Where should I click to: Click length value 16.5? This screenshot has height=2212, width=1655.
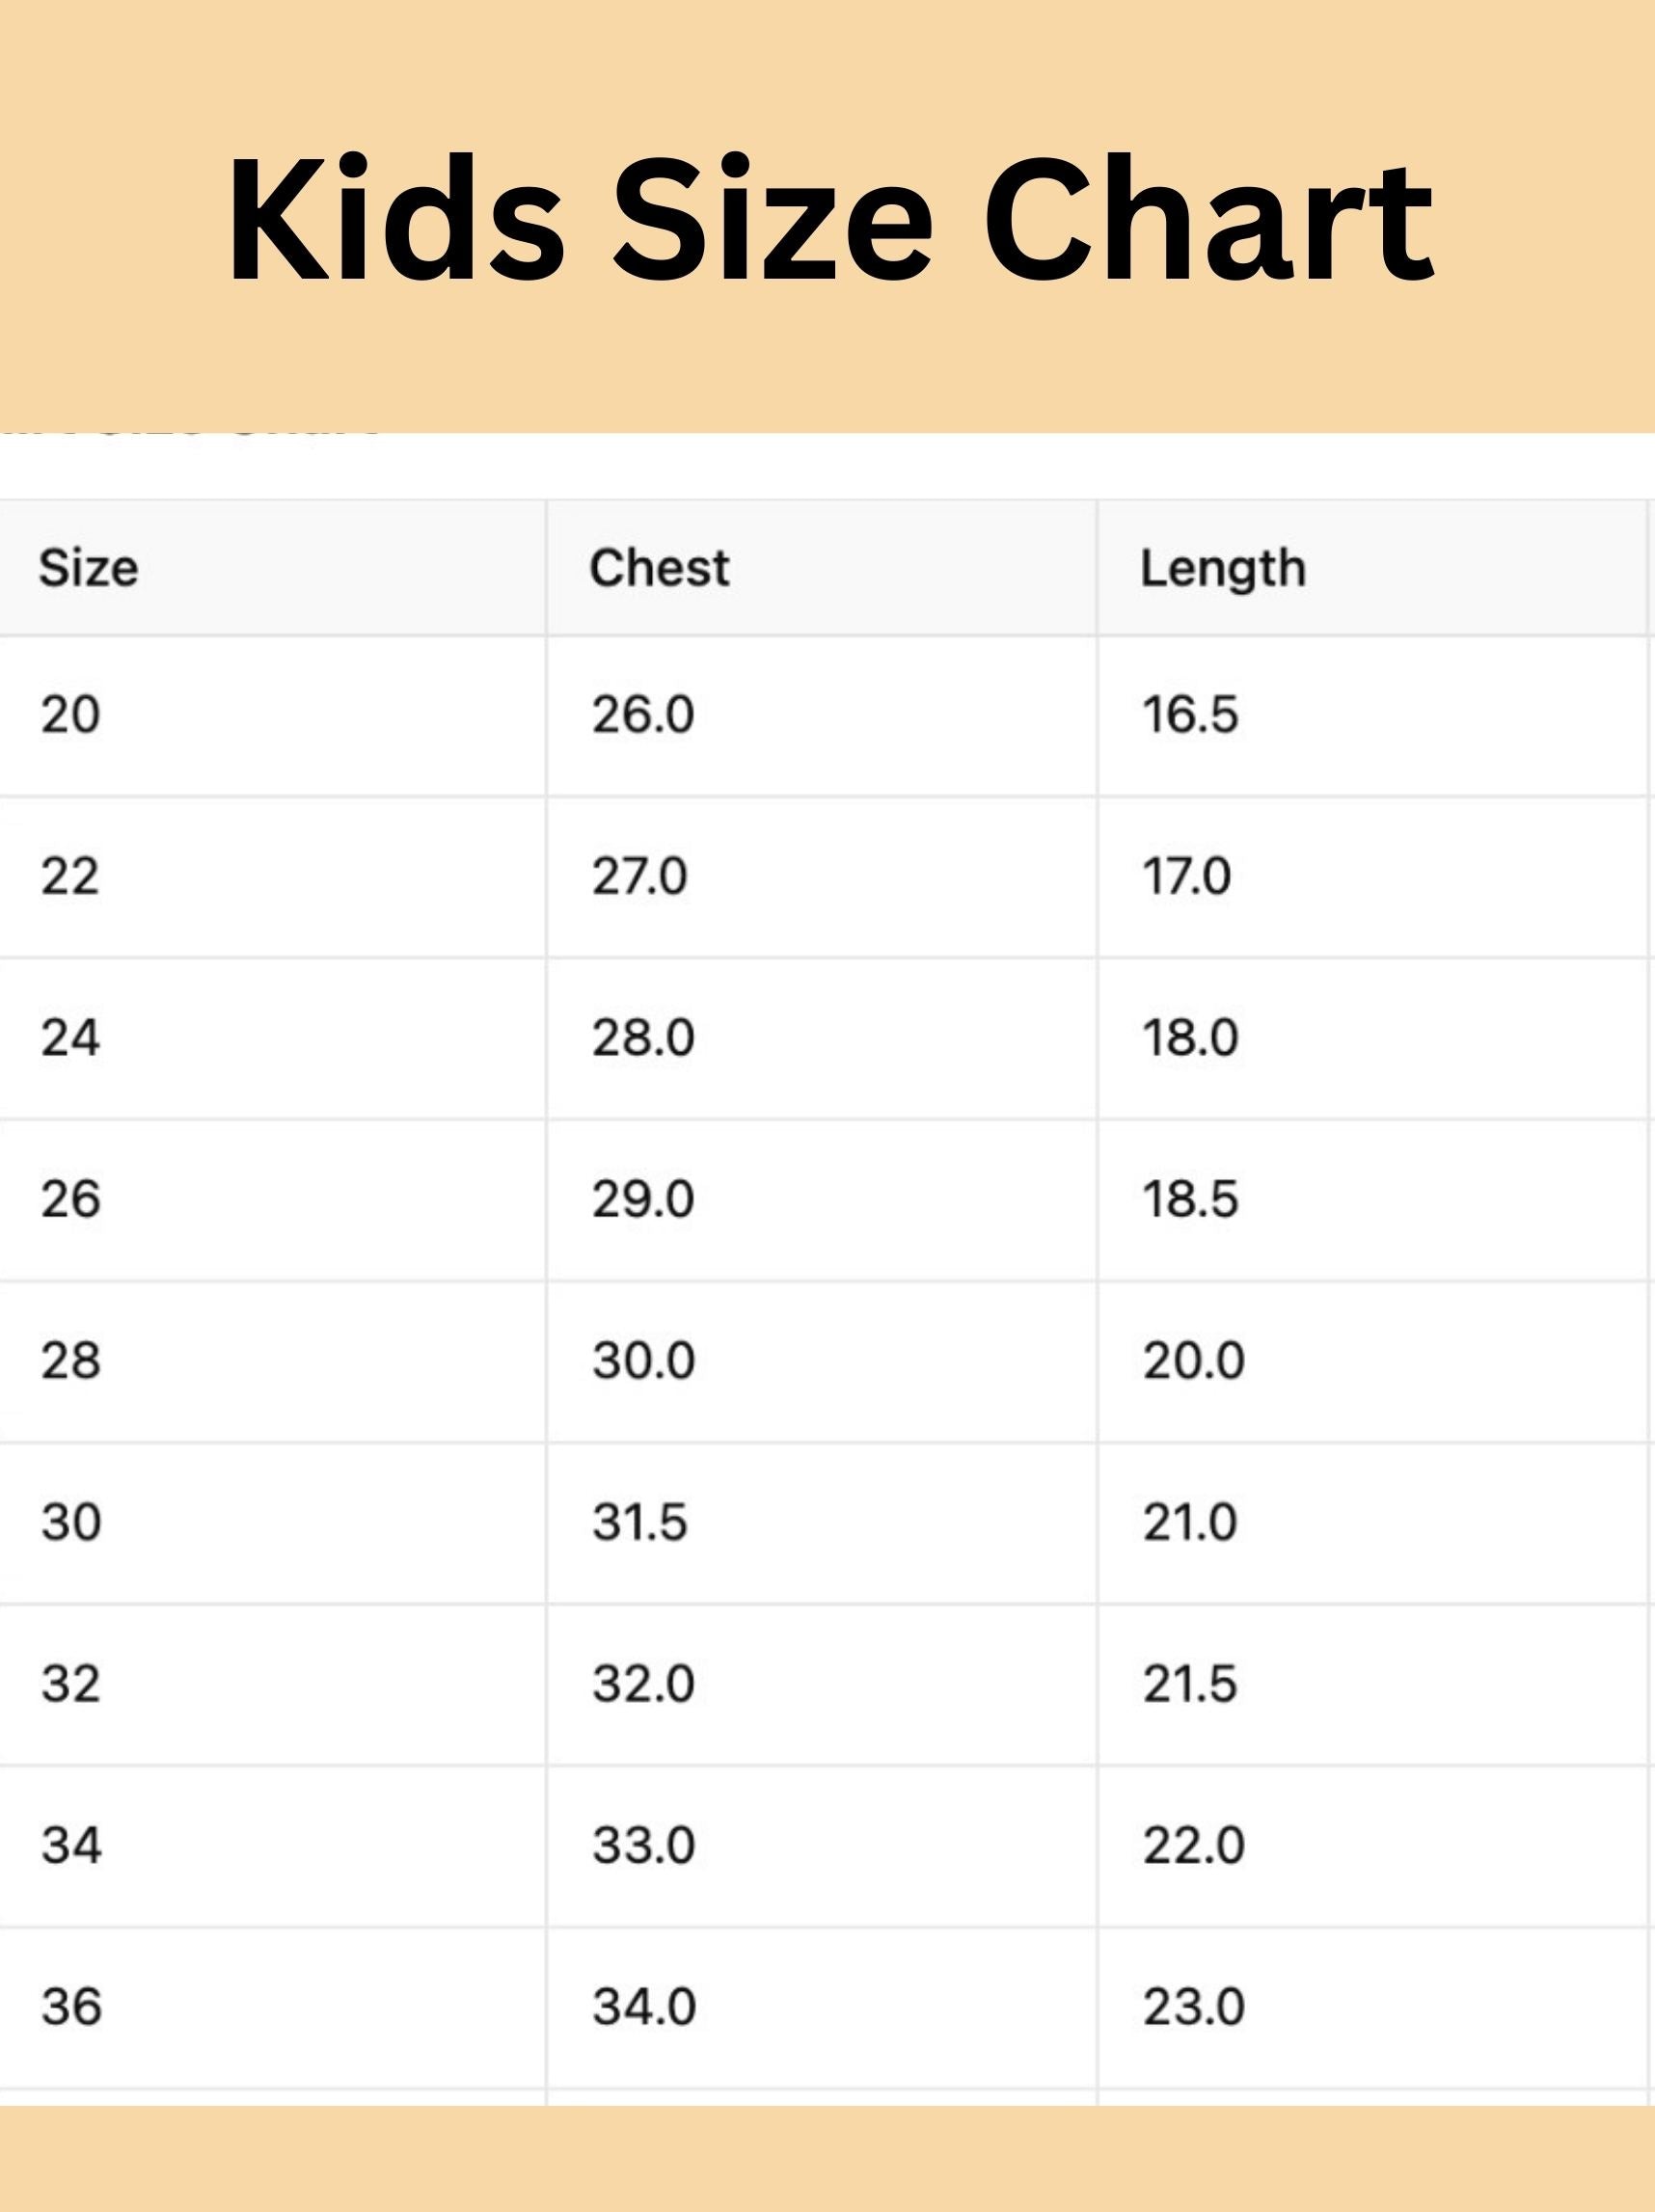click(x=1190, y=715)
